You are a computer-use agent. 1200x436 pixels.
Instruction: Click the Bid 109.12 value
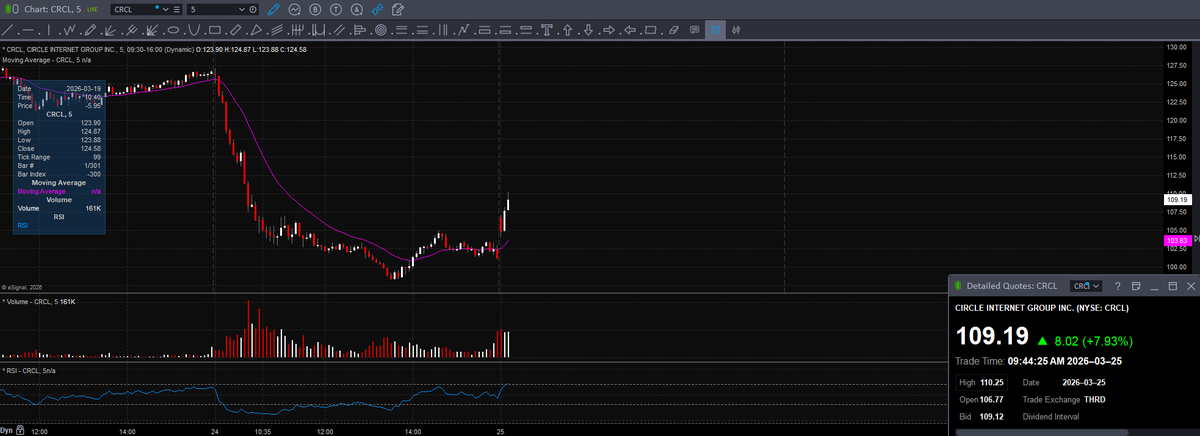tap(991, 416)
